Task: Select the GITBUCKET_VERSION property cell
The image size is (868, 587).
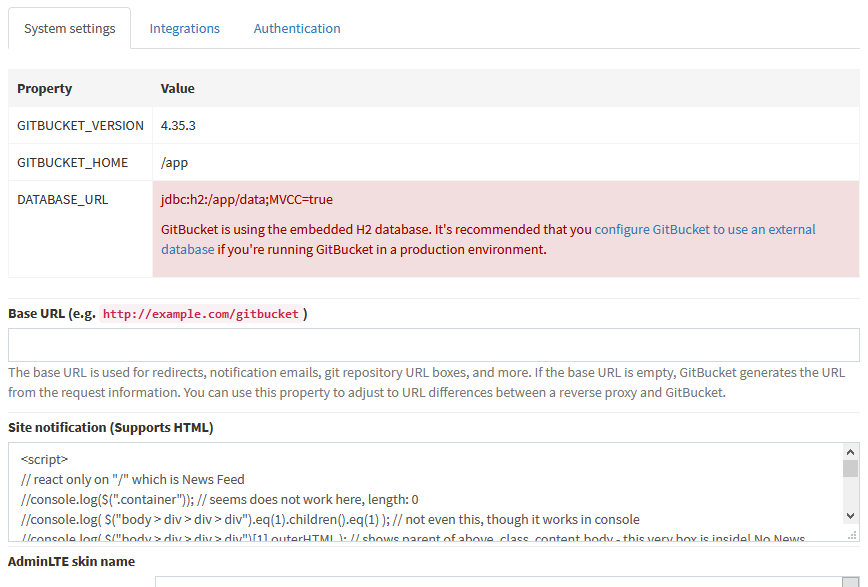Action: 80,126
